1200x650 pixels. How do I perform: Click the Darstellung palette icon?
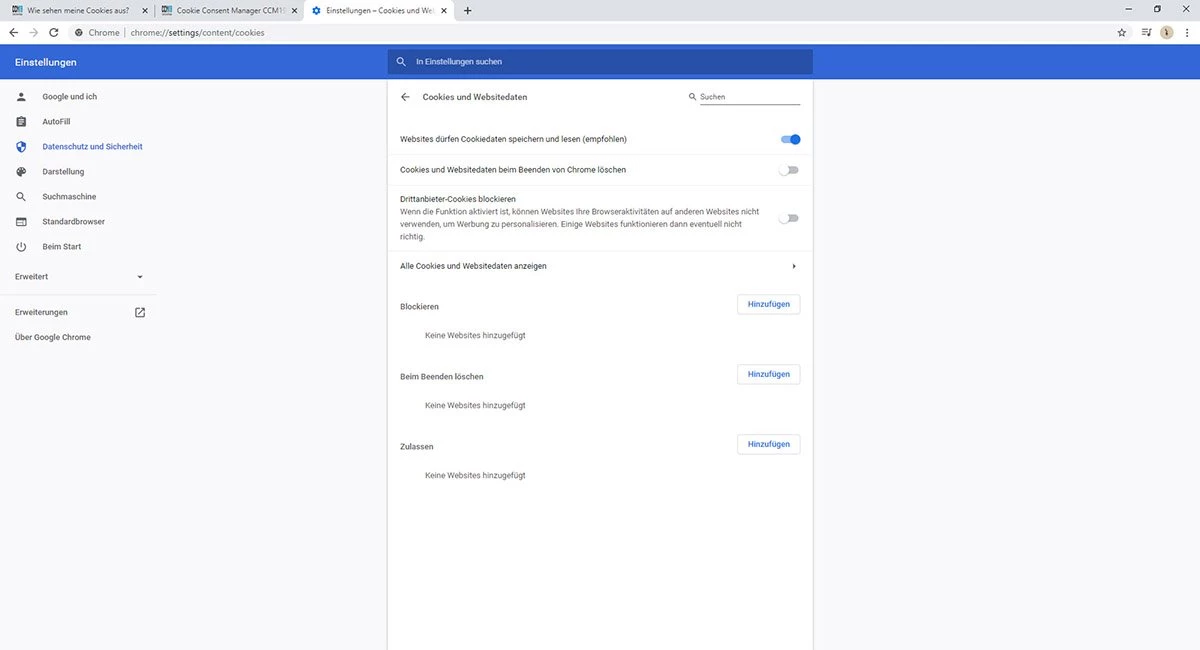click(x=21, y=172)
